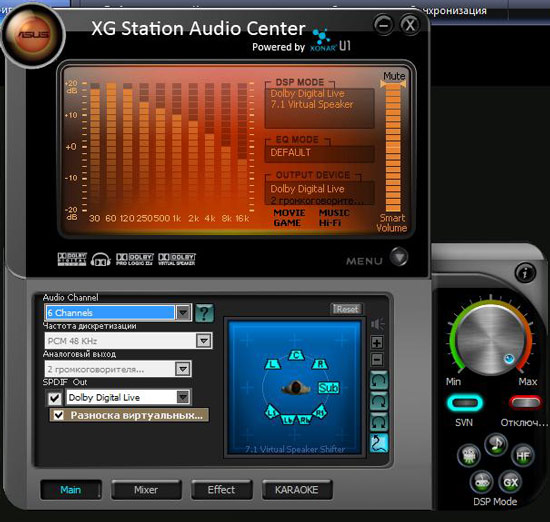The height and width of the screenshot is (522, 550).
Task: Click the MUSIC label on the display
Action: (334, 213)
